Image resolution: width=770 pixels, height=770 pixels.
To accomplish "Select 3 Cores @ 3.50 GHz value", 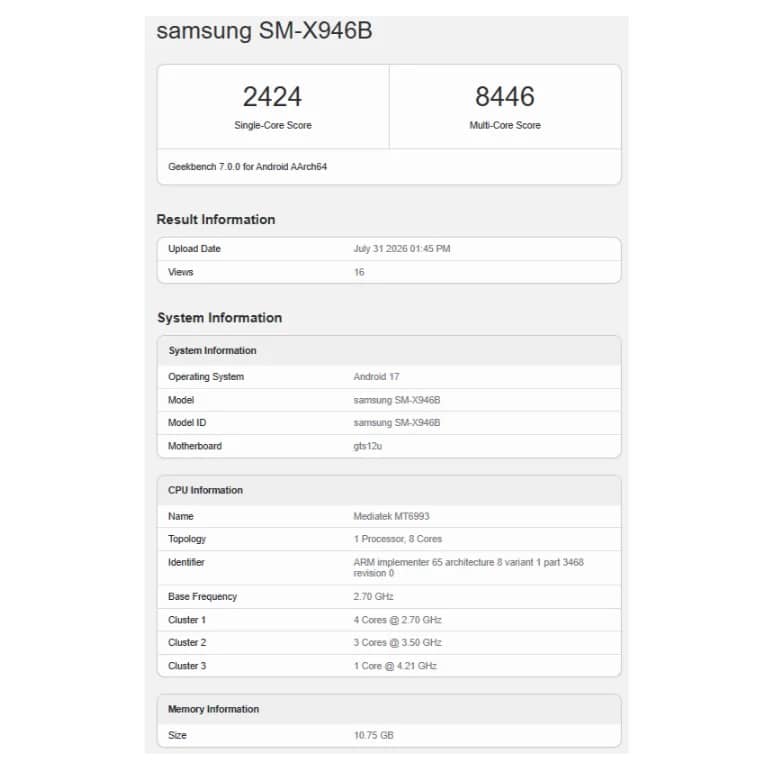I will tap(398, 642).
